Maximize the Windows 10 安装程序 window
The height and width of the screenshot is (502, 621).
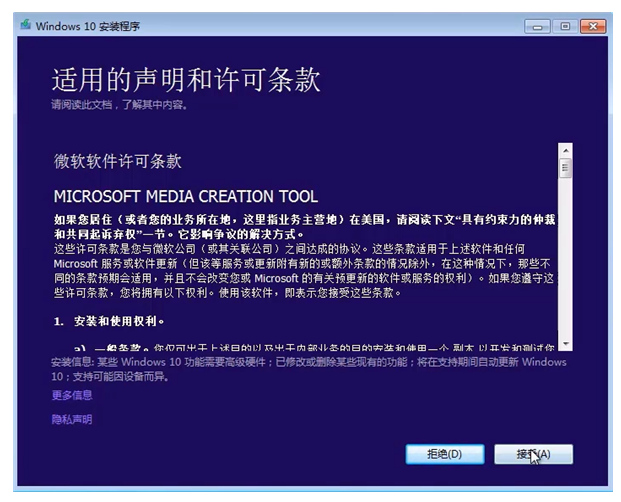pyautogui.click(x=565, y=25)
